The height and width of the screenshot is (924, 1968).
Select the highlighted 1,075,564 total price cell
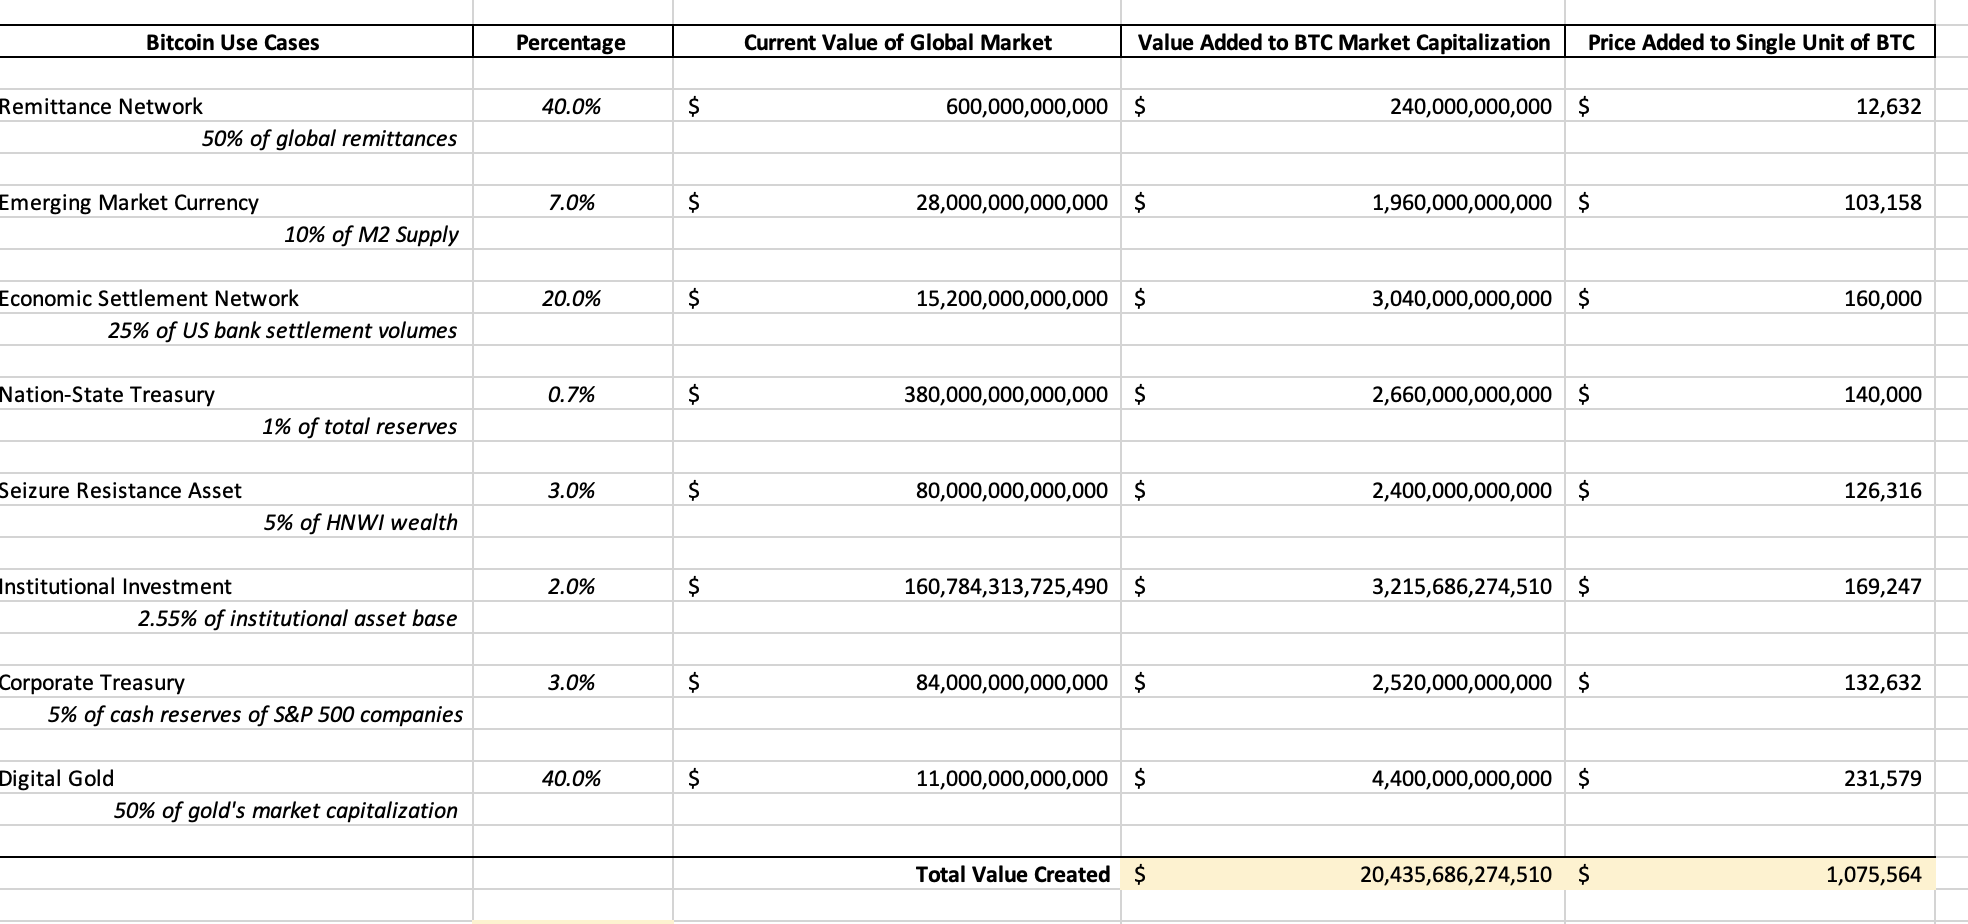tap(1750, 874)
